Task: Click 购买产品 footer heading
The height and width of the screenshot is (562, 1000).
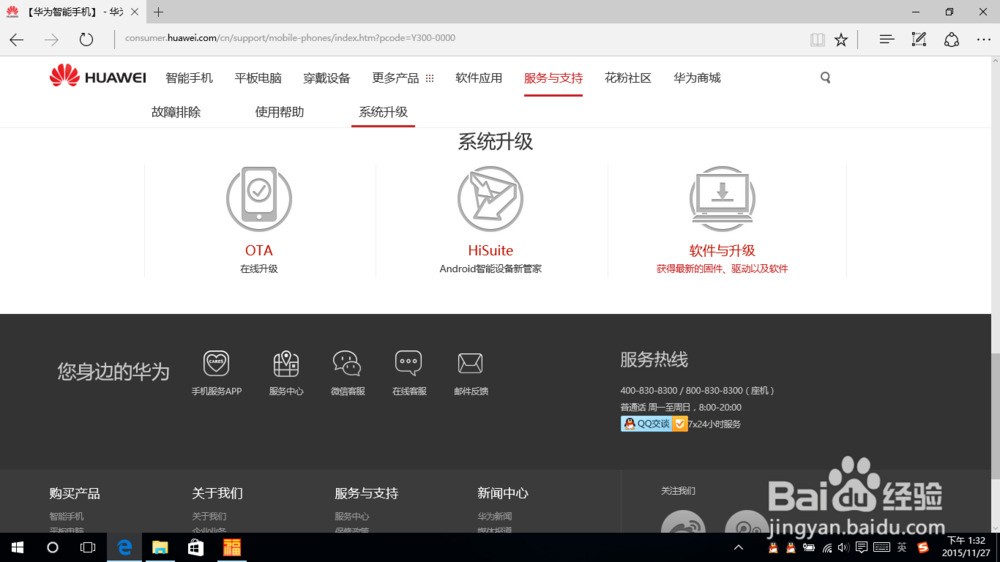Action: click(75, 493)
